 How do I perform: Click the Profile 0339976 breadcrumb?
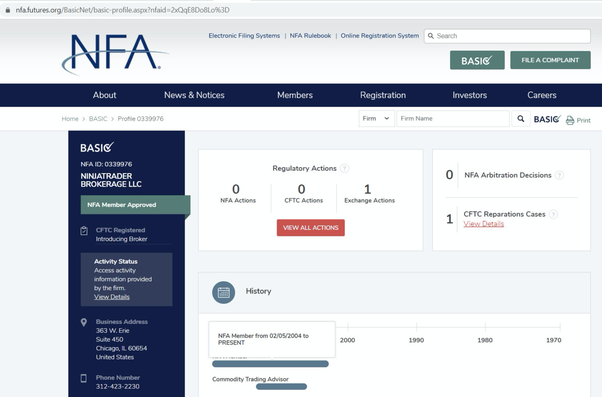(141, 119)
